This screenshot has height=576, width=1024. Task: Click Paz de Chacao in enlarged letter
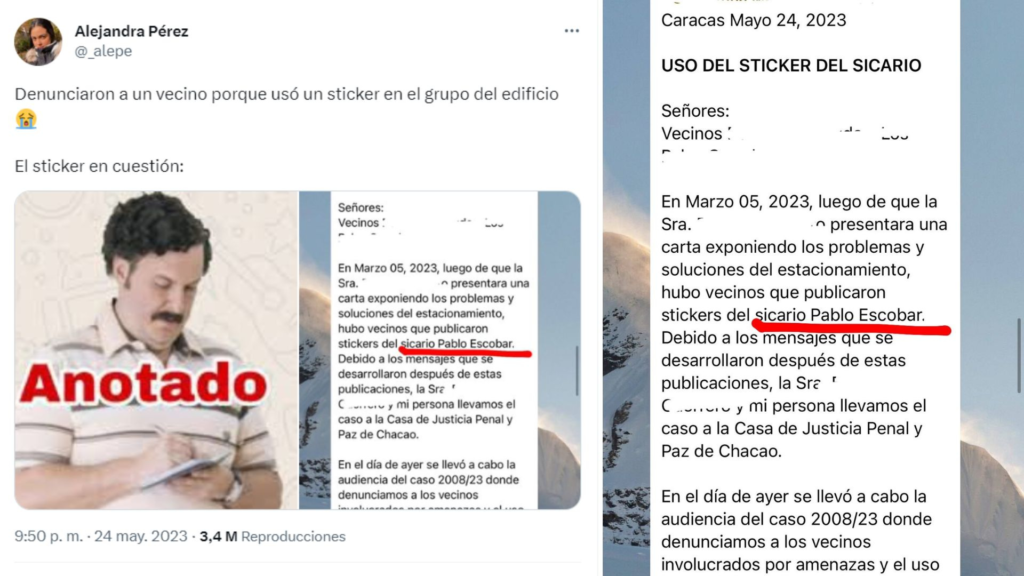[x=721, y=451]
